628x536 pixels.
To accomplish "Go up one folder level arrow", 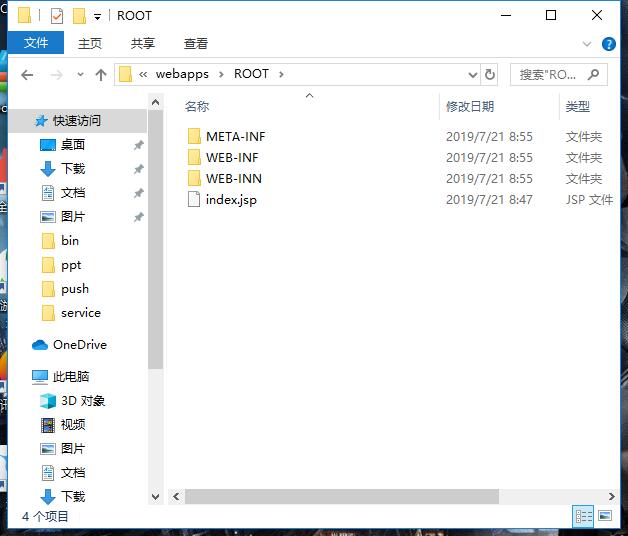I will click(101, 75).
